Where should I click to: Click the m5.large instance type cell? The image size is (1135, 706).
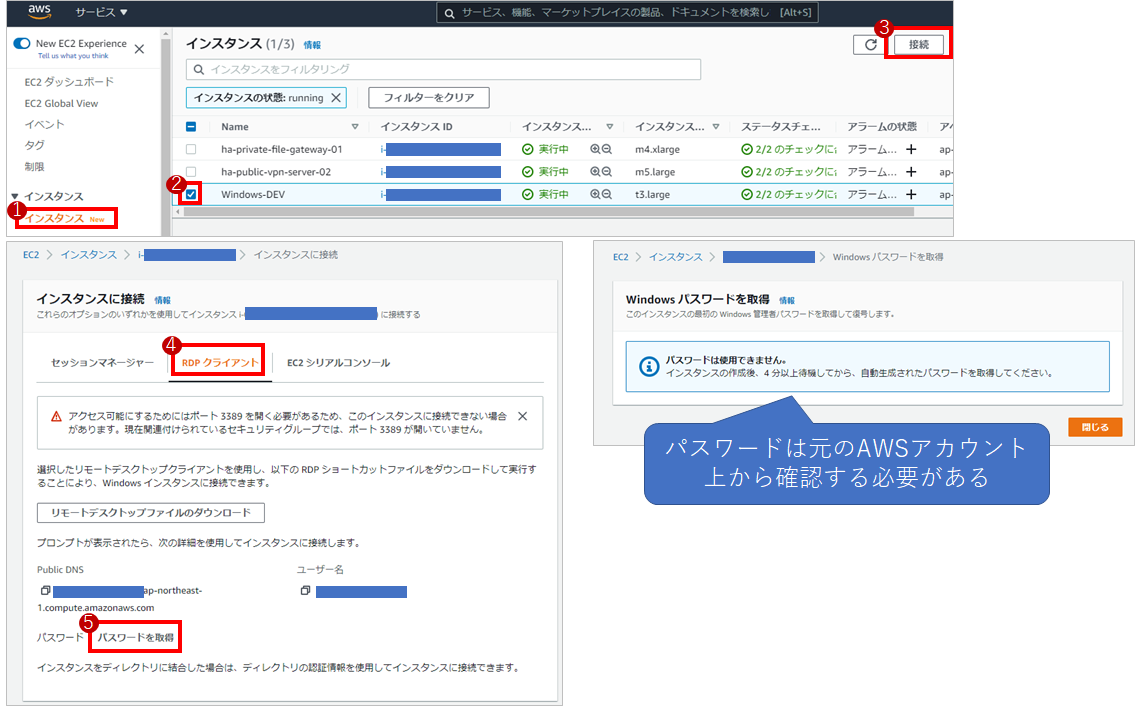click(655, 172)
